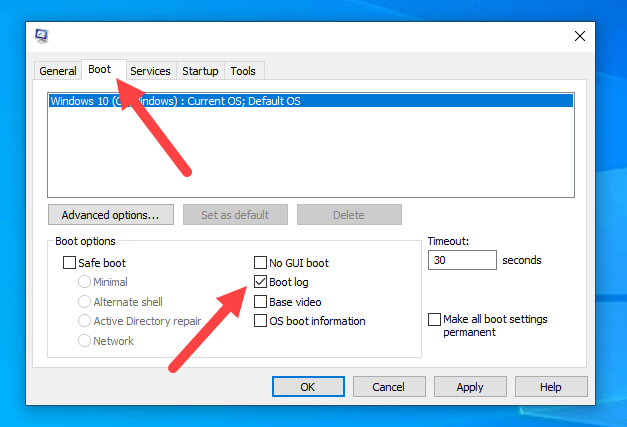Viewport: 627px width, 427px height.
Task: Click the Timeout seconds input field
Action: tap(462, 260)
